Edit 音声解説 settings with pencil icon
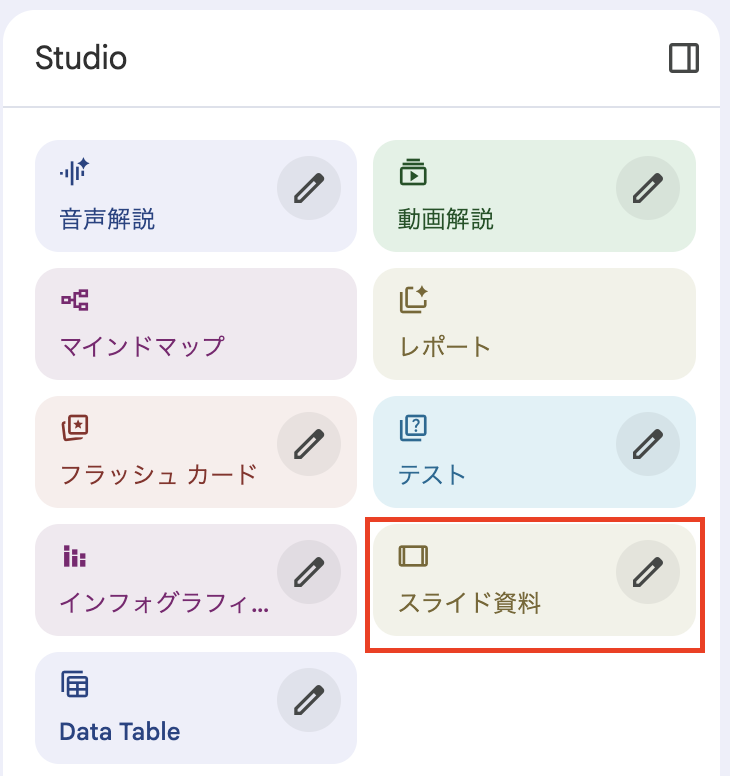Viewport: 730px width, 776px height. pos(309,188)
